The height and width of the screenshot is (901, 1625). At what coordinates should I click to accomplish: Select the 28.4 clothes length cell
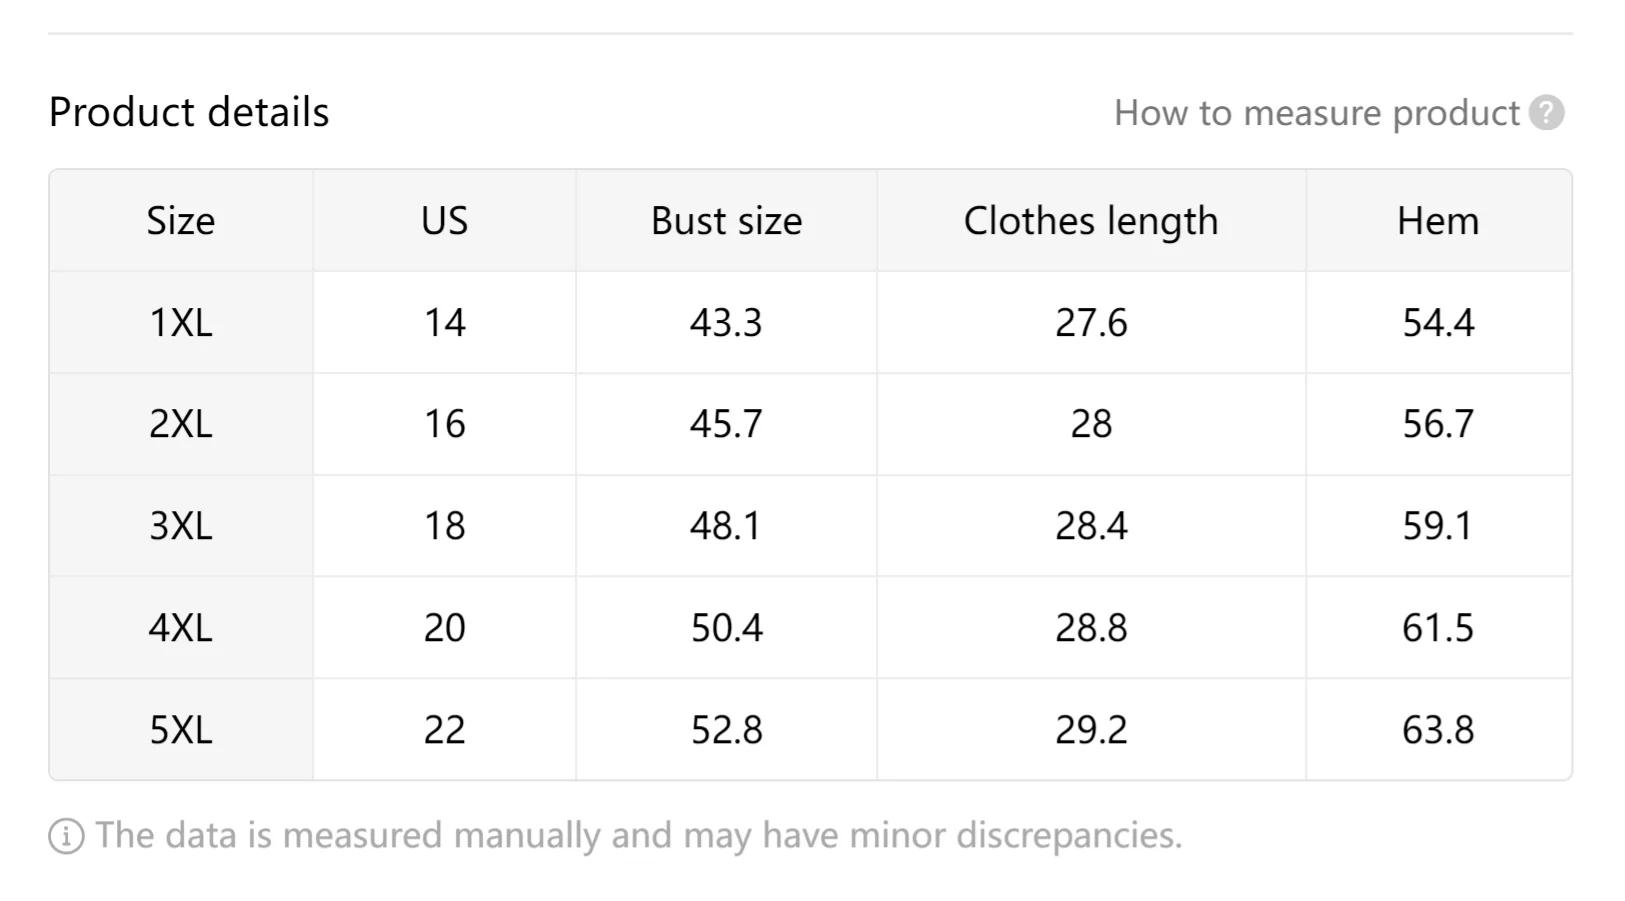click(x=1091, y=526)
